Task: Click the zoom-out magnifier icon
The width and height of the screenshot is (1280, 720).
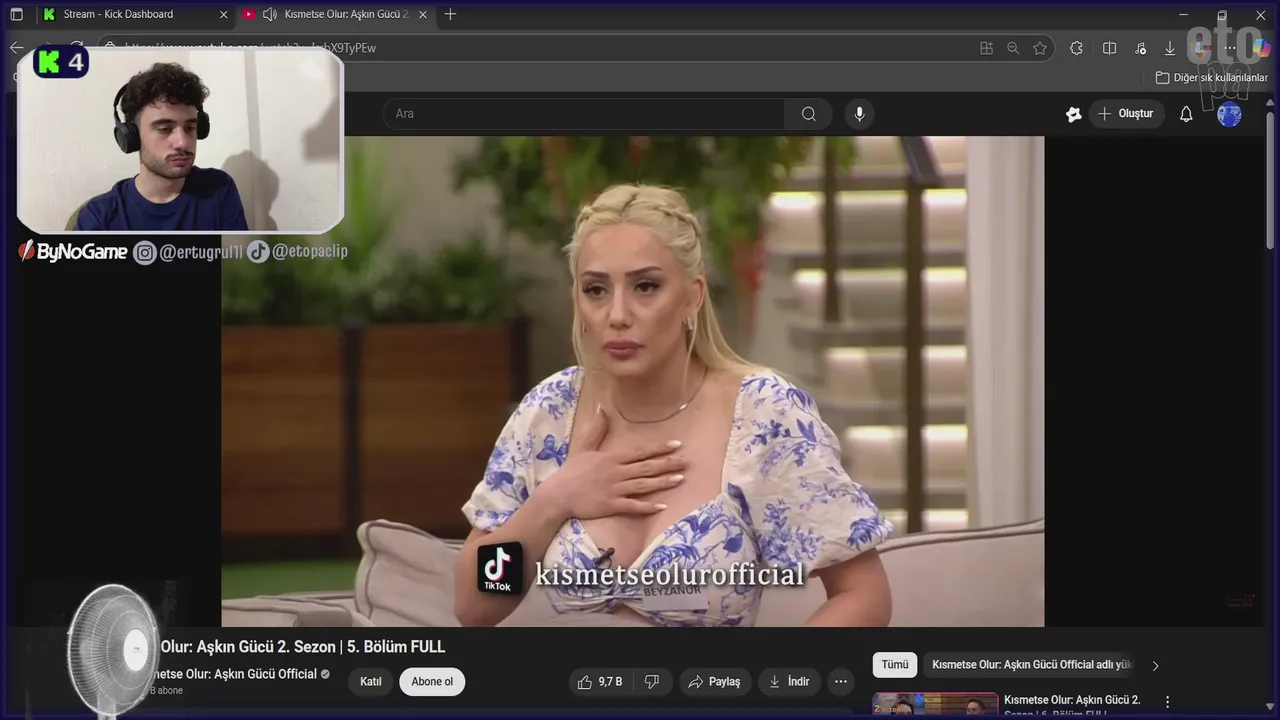Action: 1013,47
